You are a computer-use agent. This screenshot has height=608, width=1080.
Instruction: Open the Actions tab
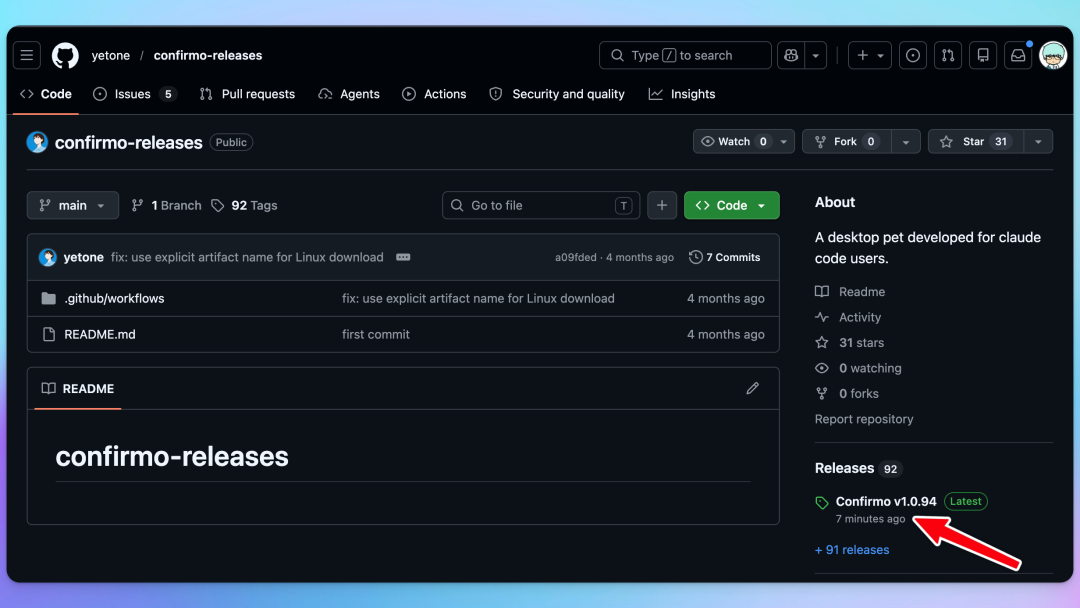(434, 94)
